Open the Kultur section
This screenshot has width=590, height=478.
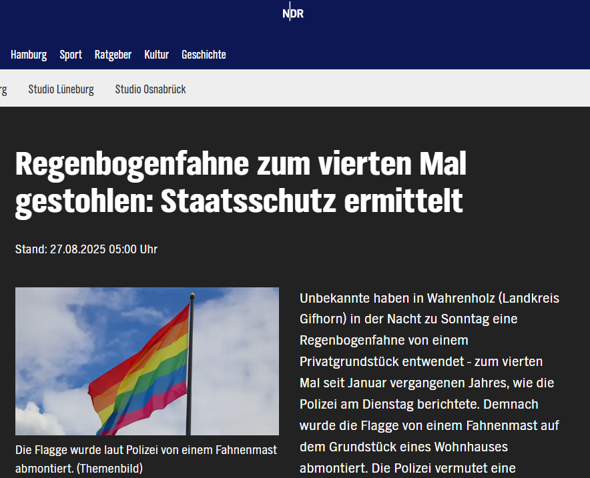click(x=157, y=55)
